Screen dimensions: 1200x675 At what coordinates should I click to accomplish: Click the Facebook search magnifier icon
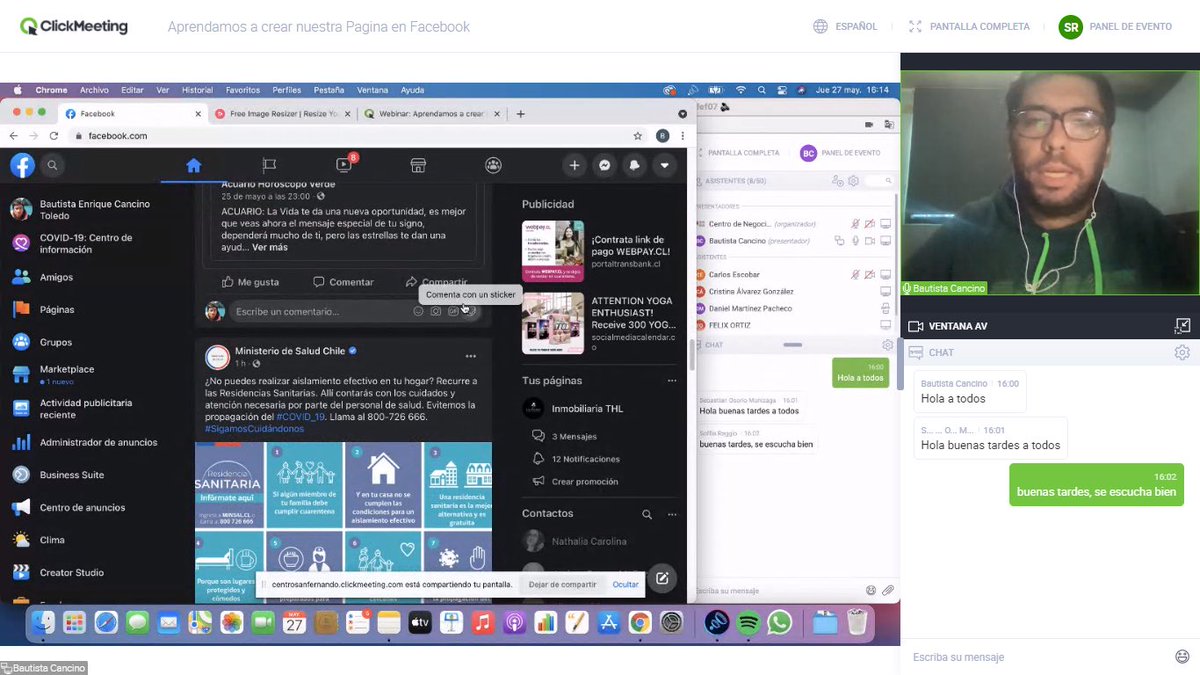coord(52,166)
